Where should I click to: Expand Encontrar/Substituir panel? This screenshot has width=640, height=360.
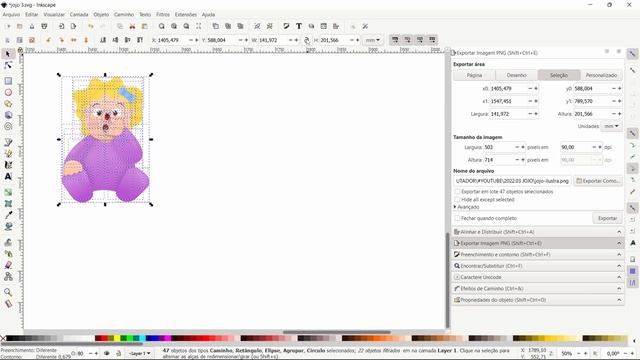538,266
